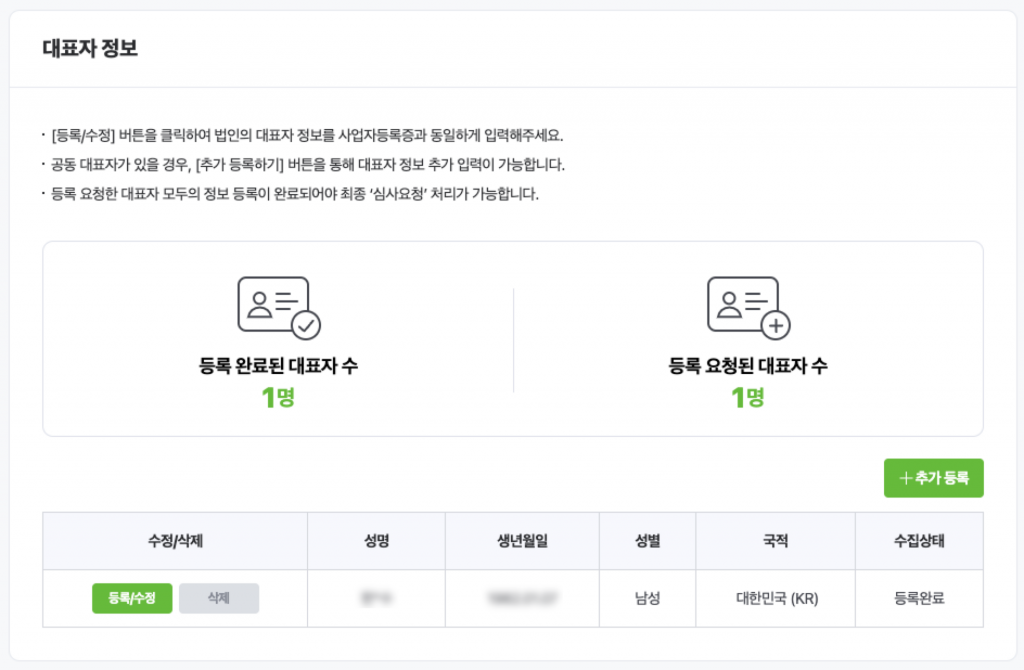The width and height of the screenshot is (1024, 670).
Task: Click the 1명 count under 등록 요청된
Action: pos(748,397)
